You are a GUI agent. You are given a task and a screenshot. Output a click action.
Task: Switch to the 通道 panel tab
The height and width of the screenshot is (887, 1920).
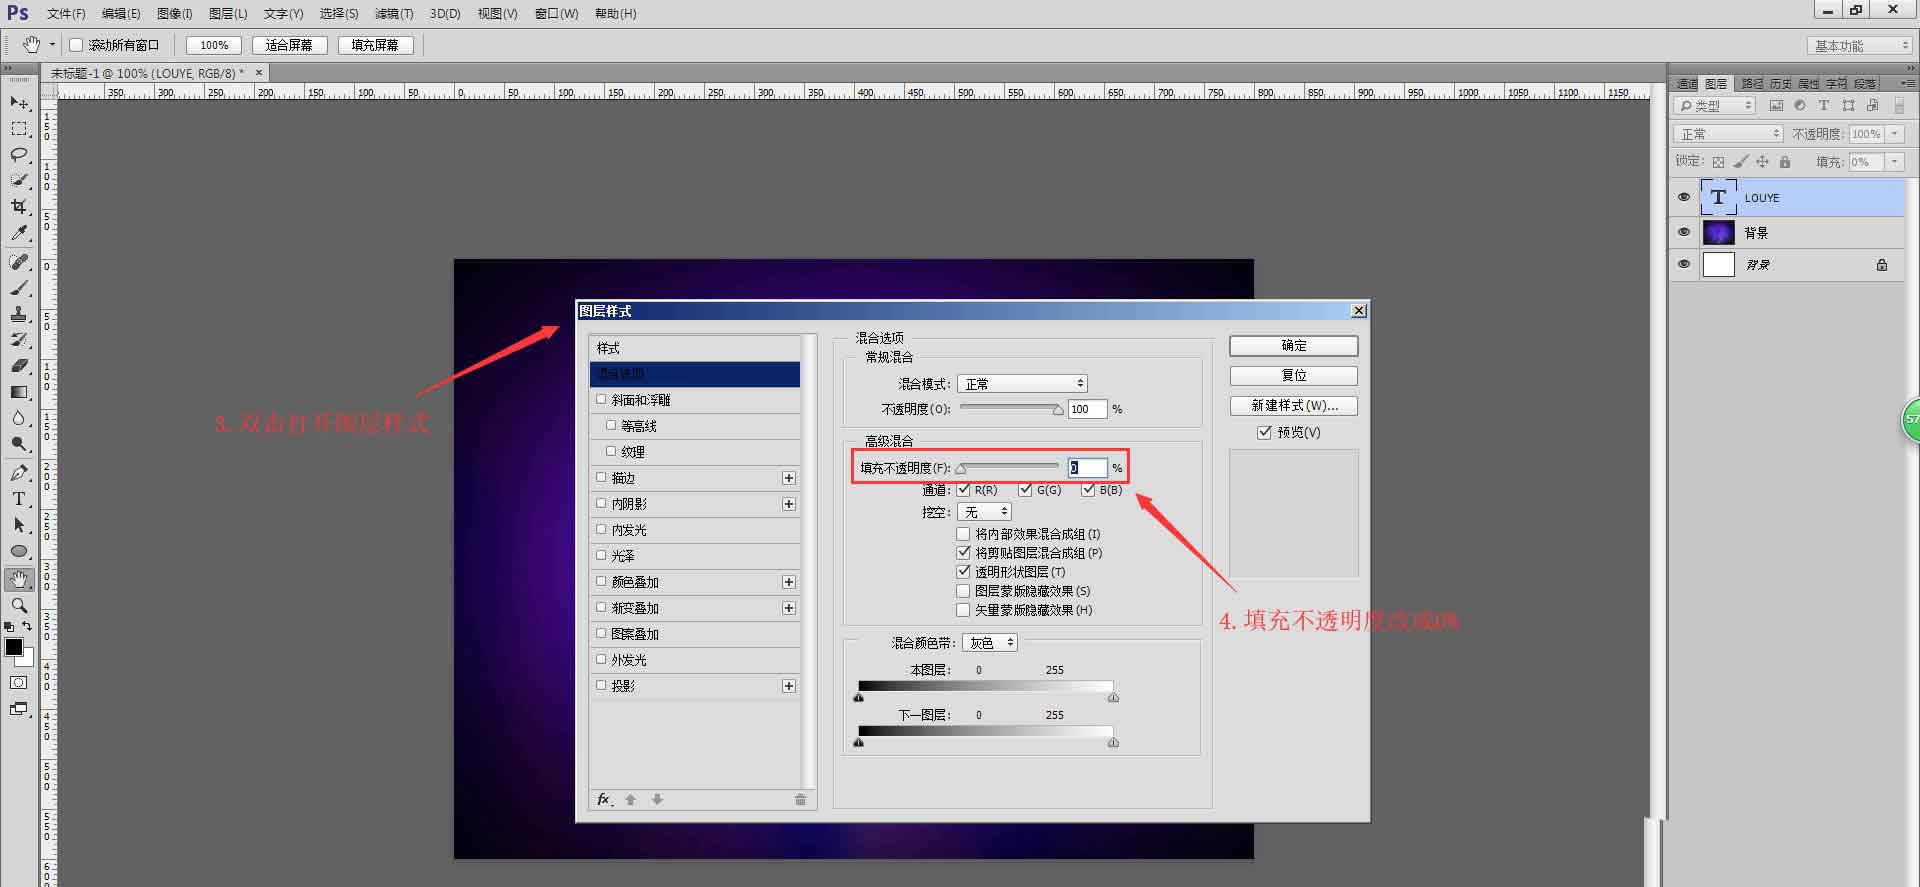[1687, 84]
